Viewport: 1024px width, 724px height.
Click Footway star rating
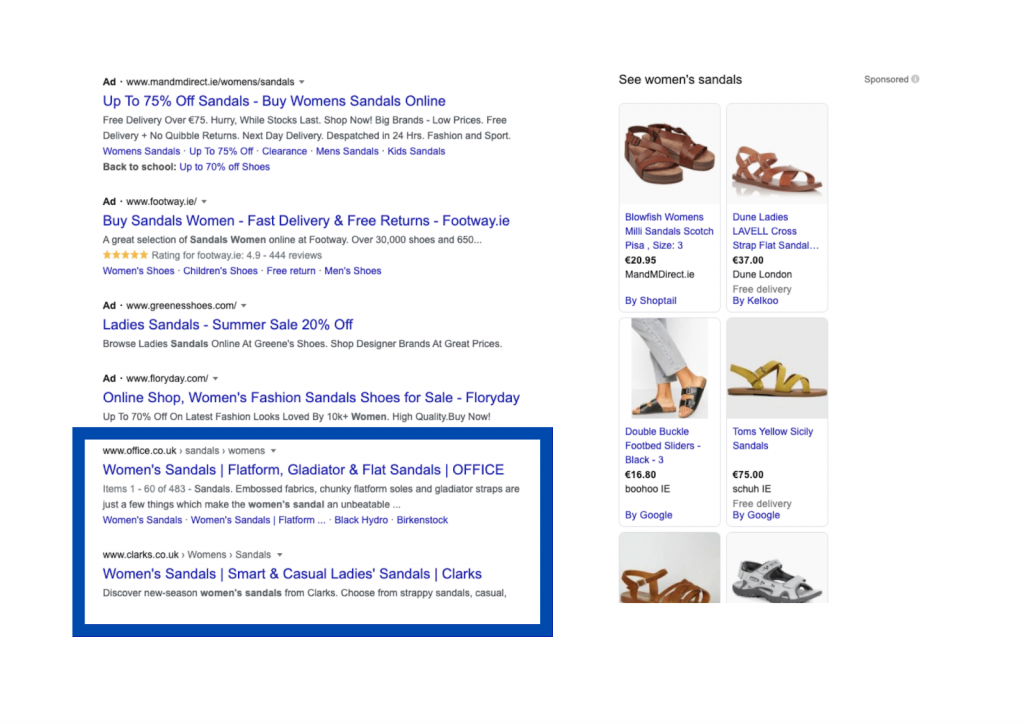pyautogui.click(x=125, y=255)
